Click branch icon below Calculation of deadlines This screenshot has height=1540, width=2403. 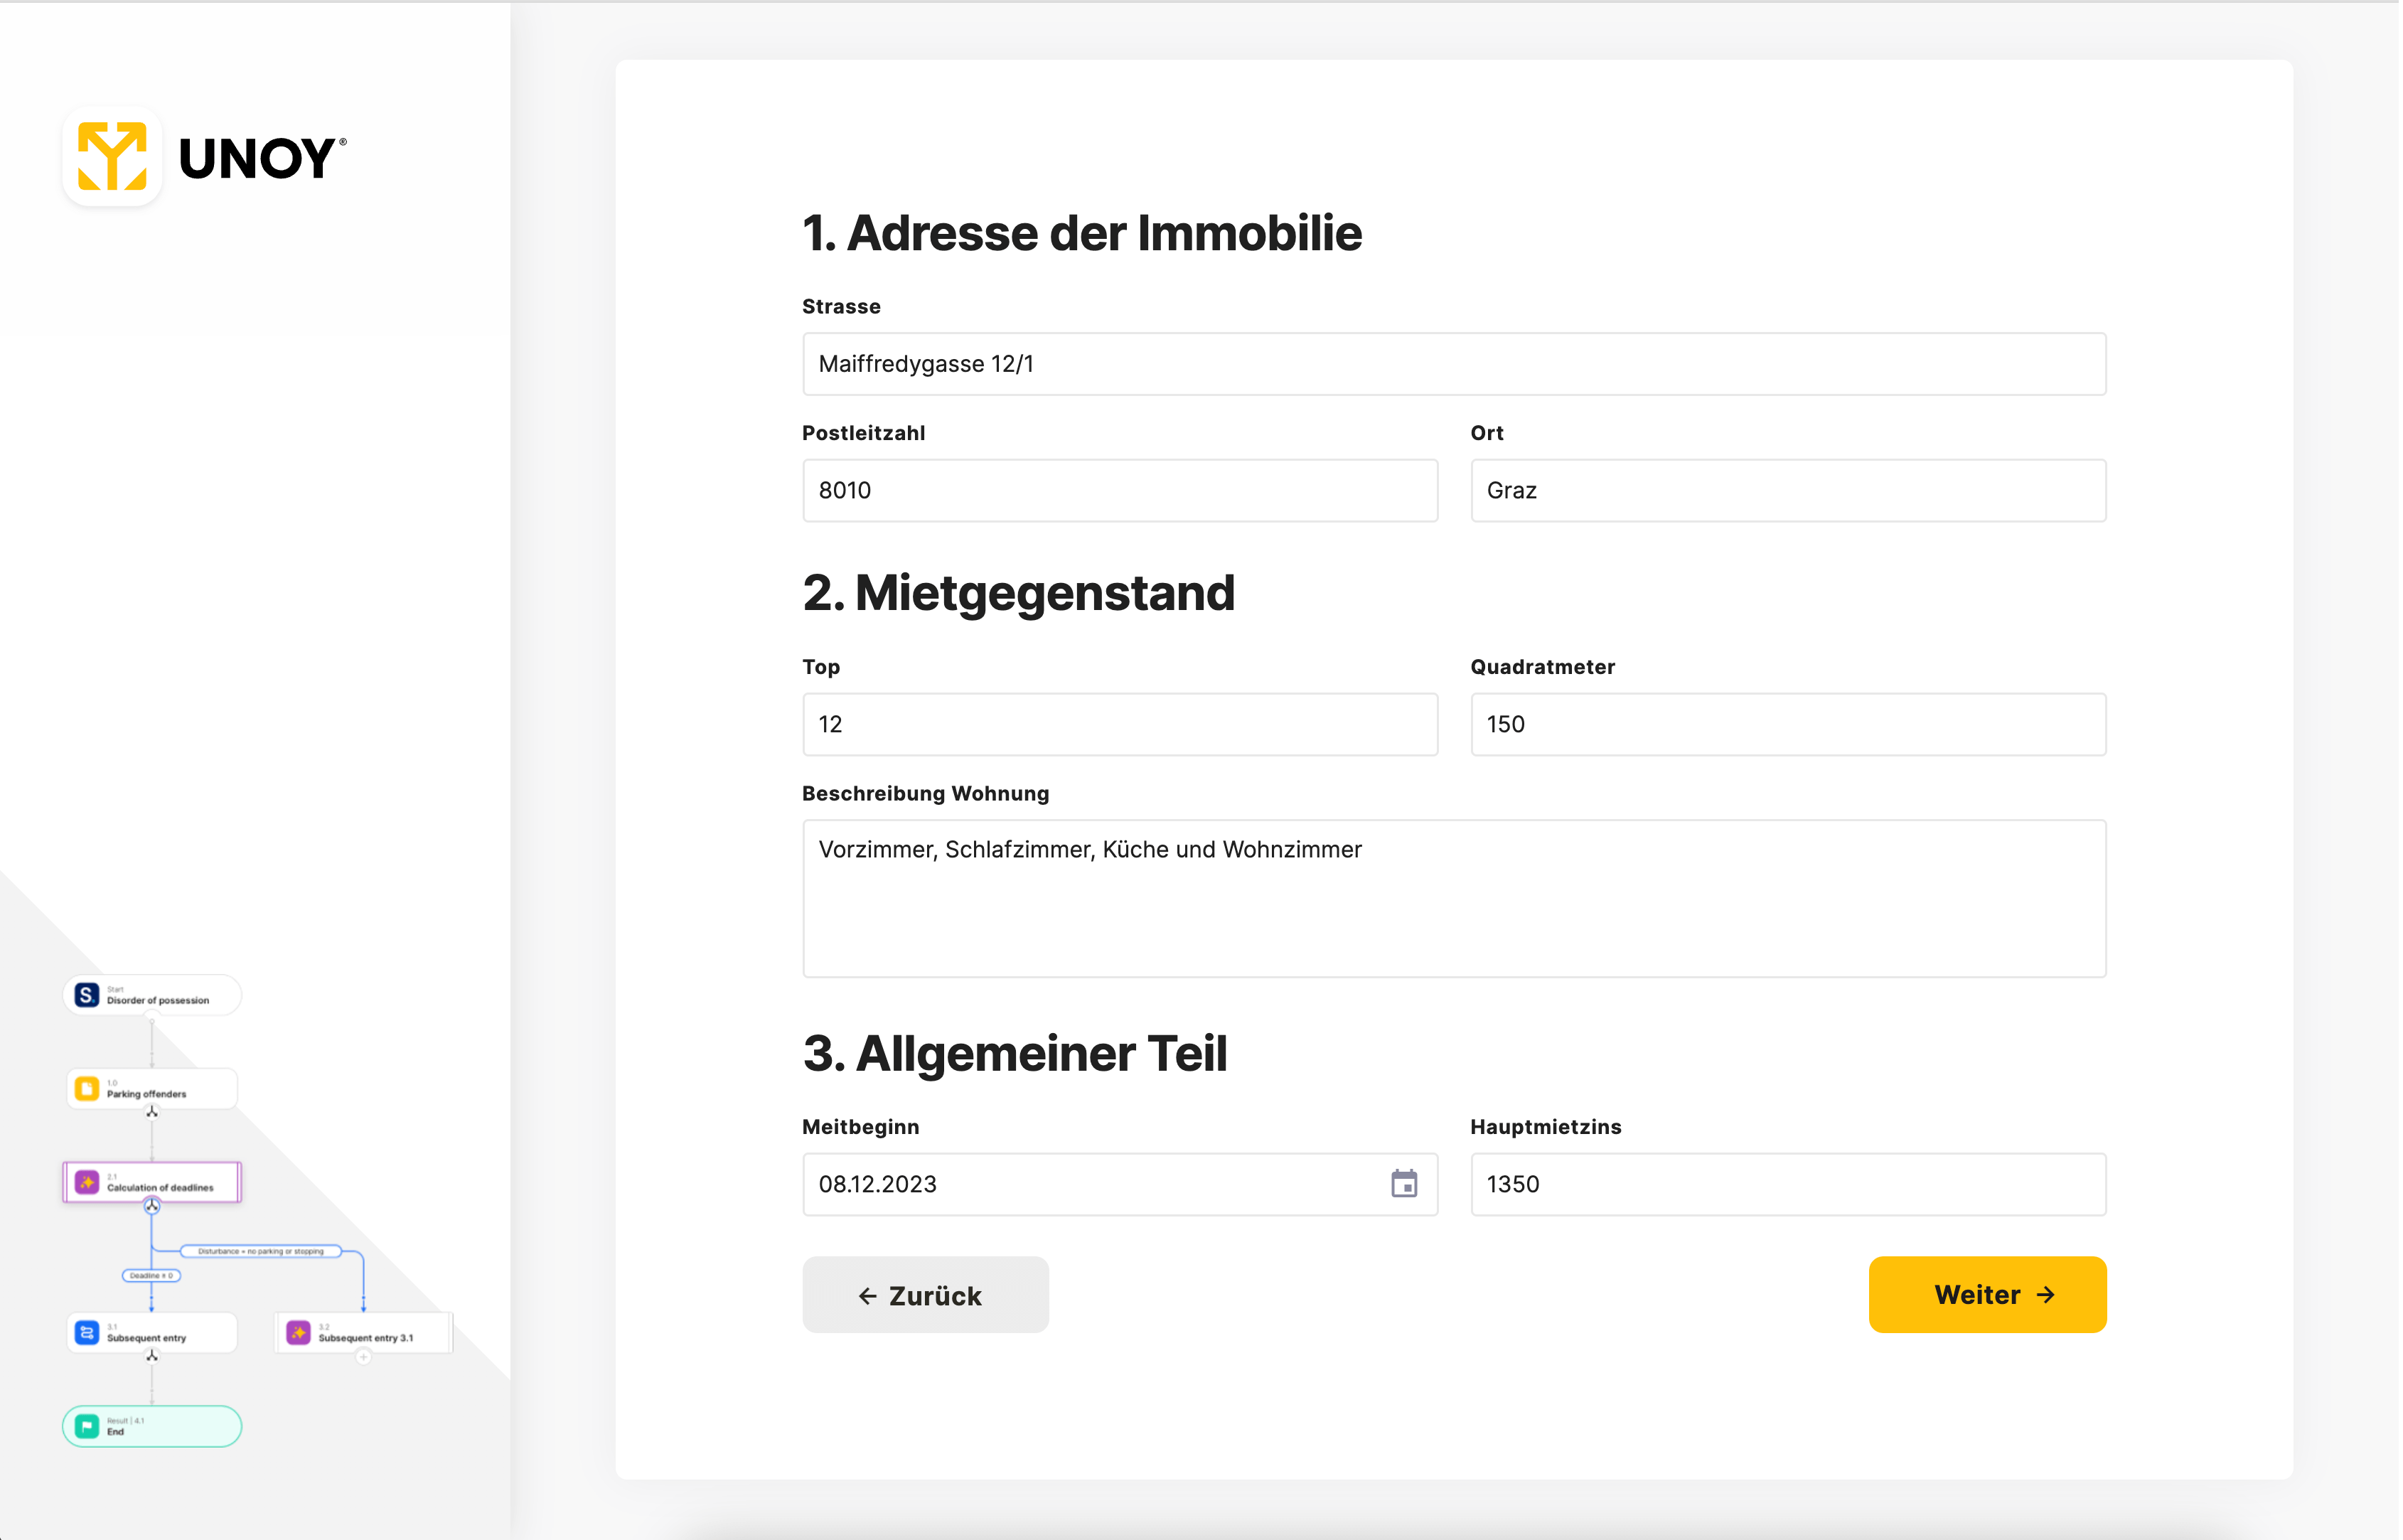click(152, 1207)
